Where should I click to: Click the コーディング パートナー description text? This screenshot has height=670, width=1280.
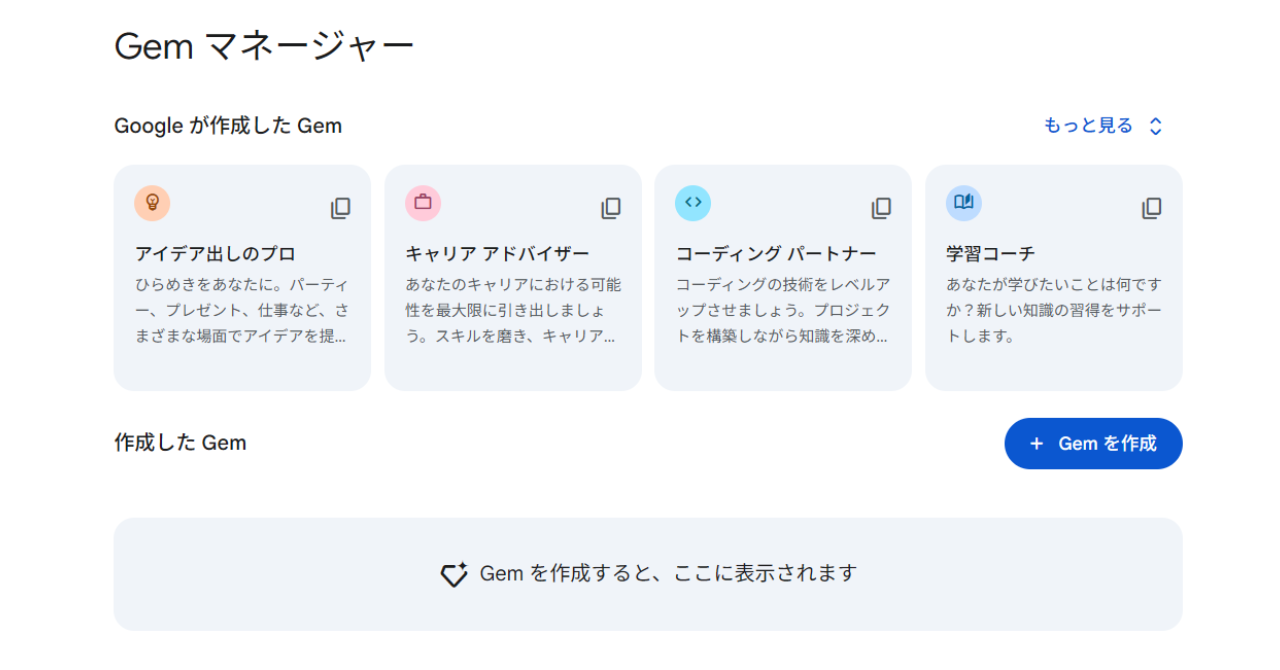[782, 310]
